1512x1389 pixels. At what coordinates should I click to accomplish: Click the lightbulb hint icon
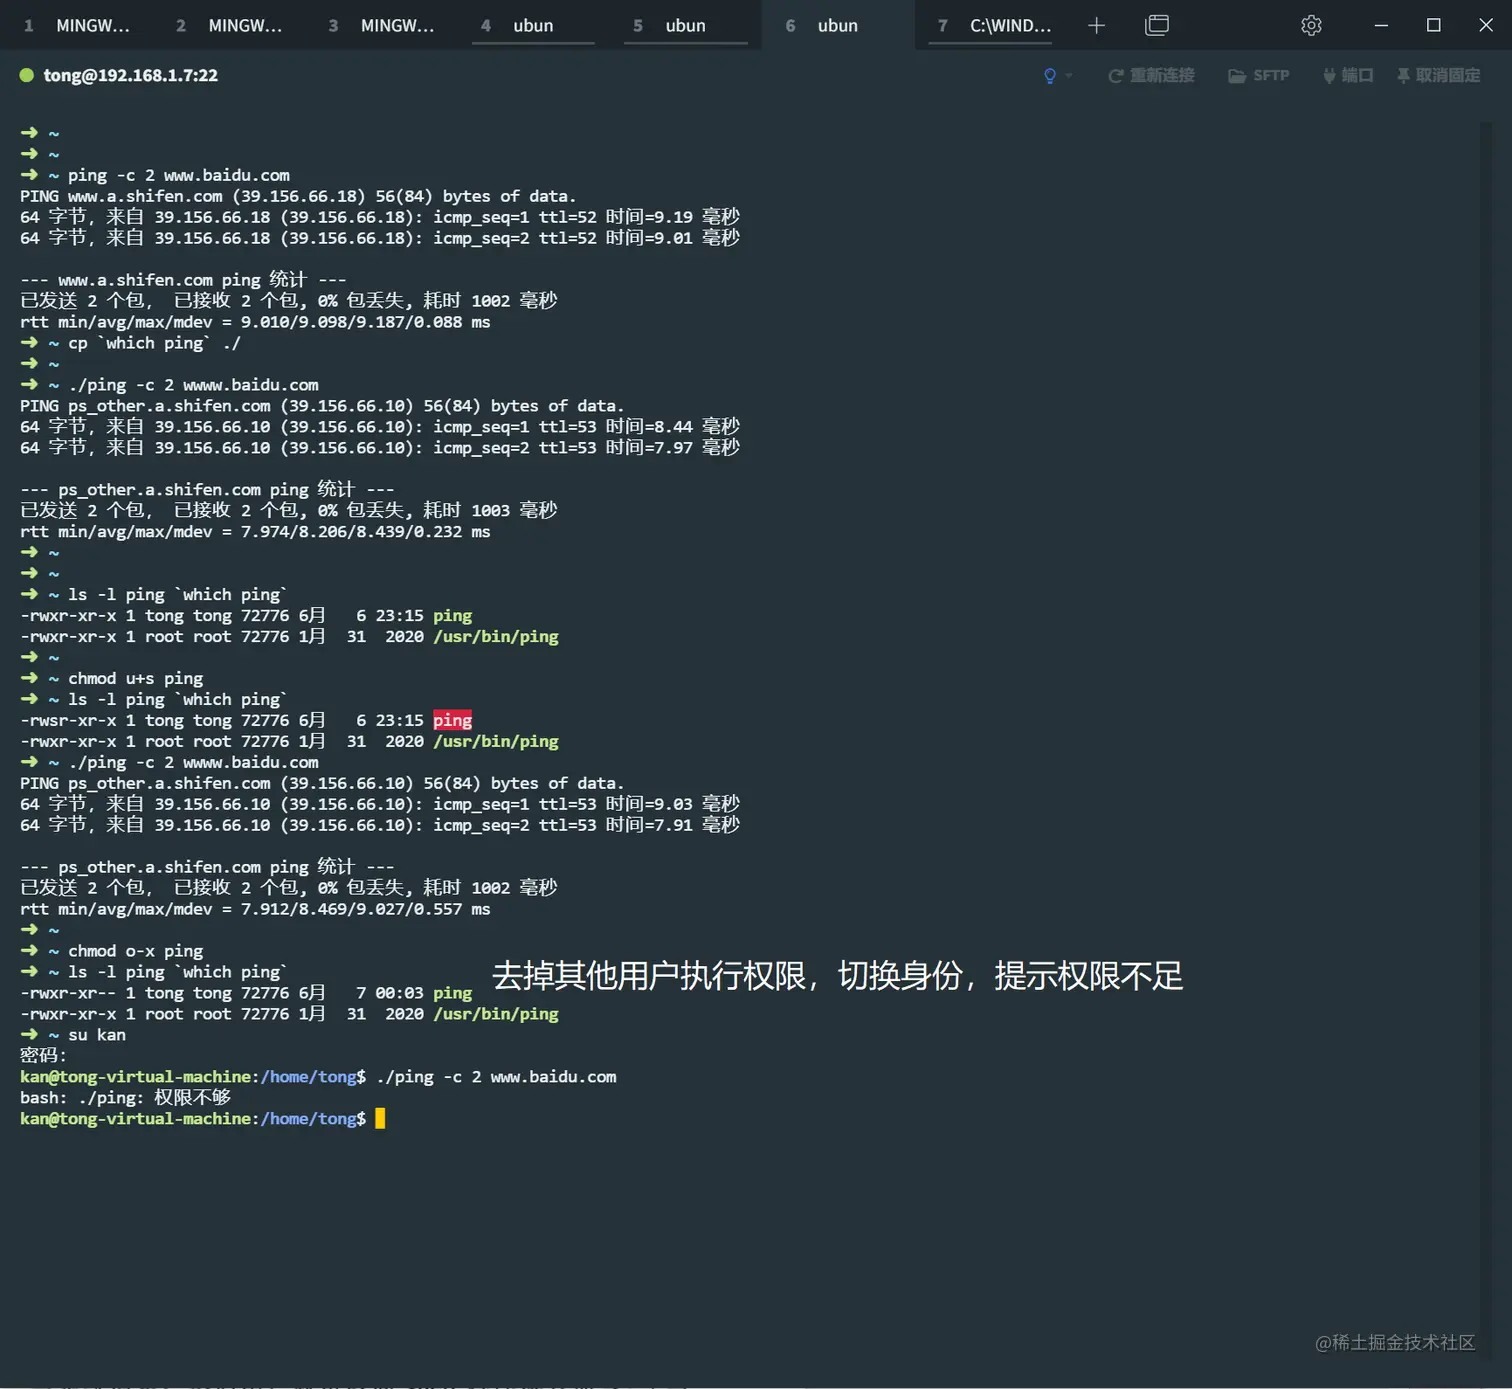coord(1049,76)
